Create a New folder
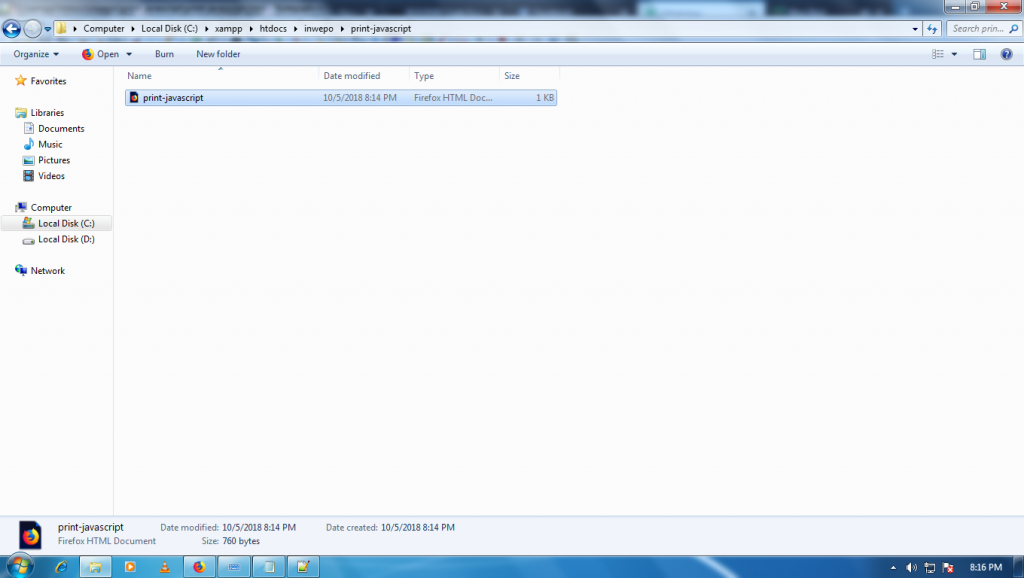The image size is (1024, 578). click(x=218, y=54)
